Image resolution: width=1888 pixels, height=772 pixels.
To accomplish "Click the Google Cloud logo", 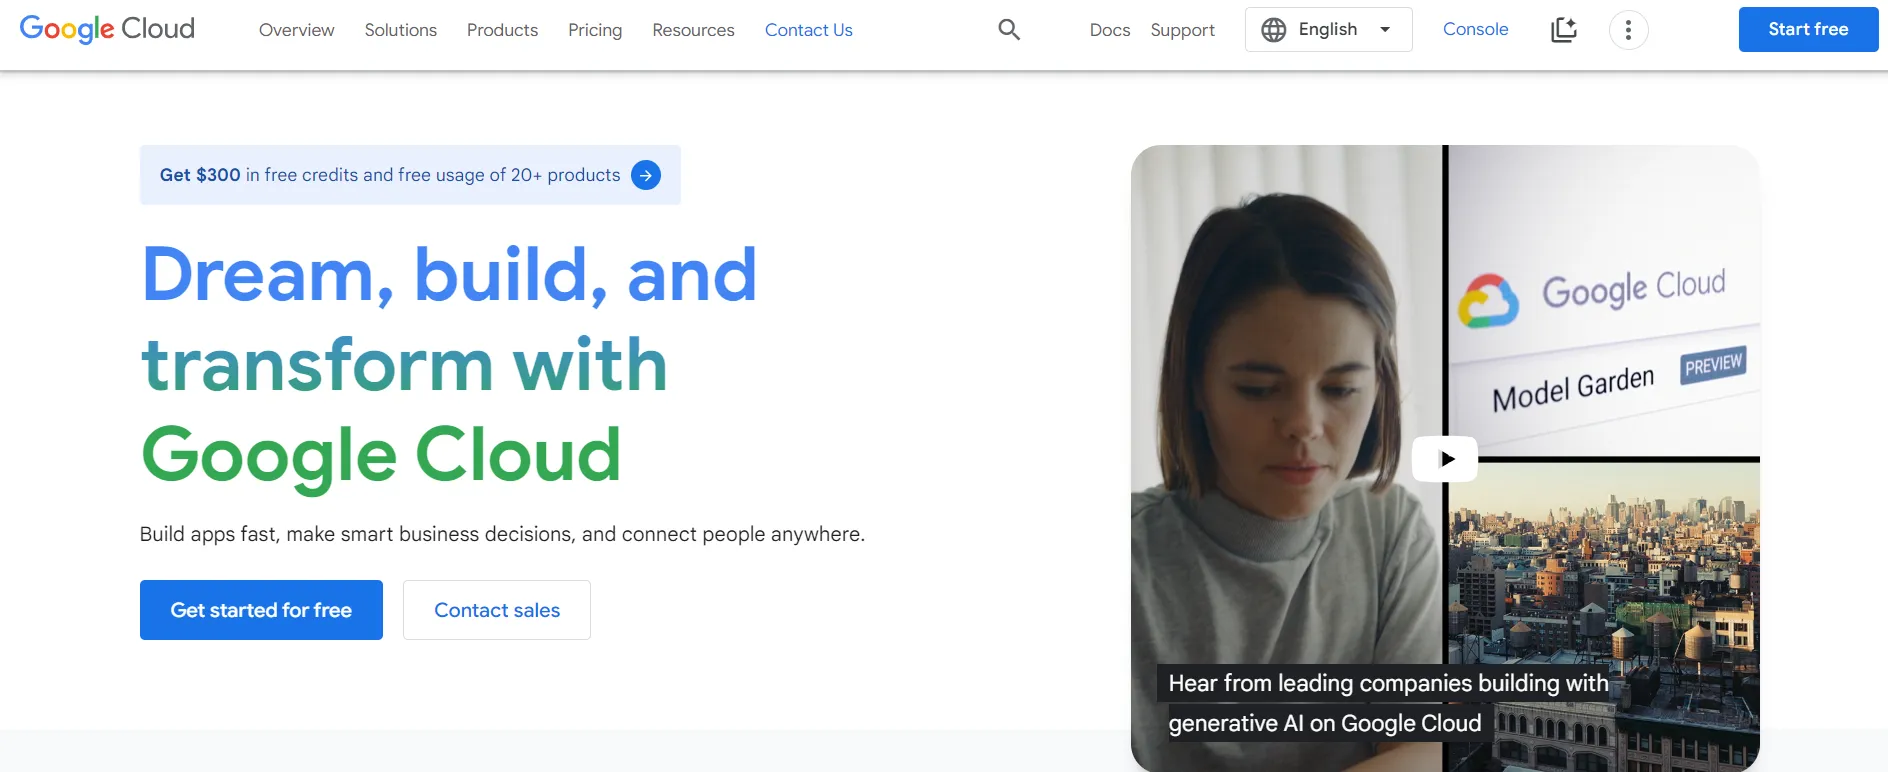I will 107,29.
